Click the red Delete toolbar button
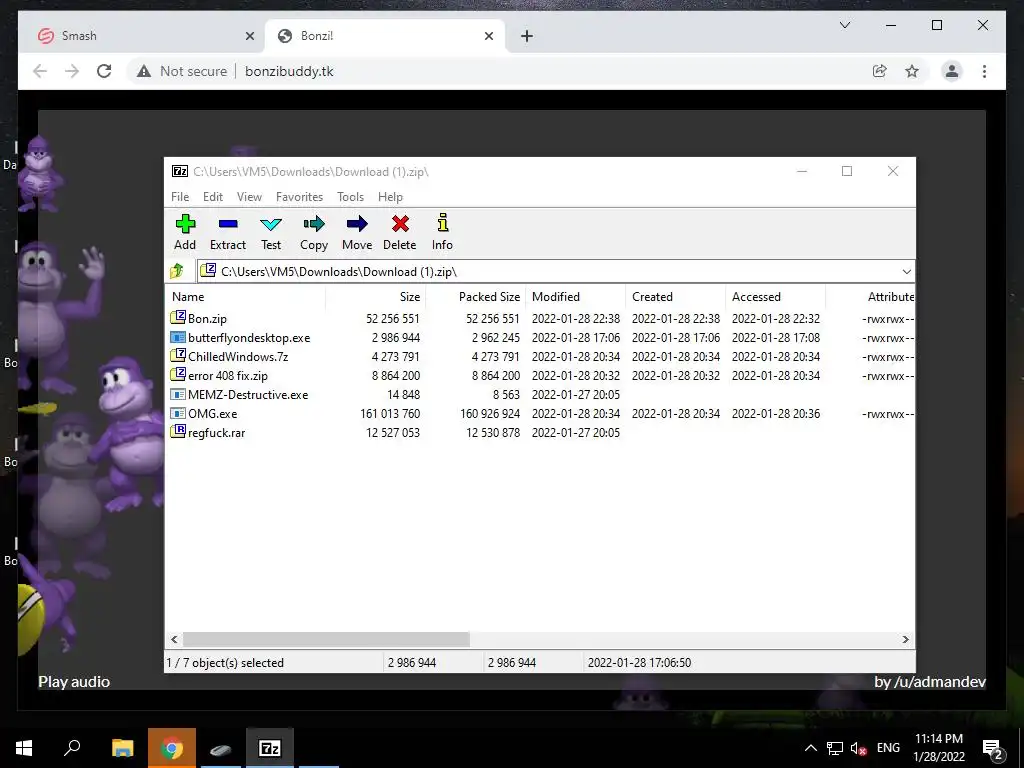This screenshot has height=768, width=1024. coord(400,232)
